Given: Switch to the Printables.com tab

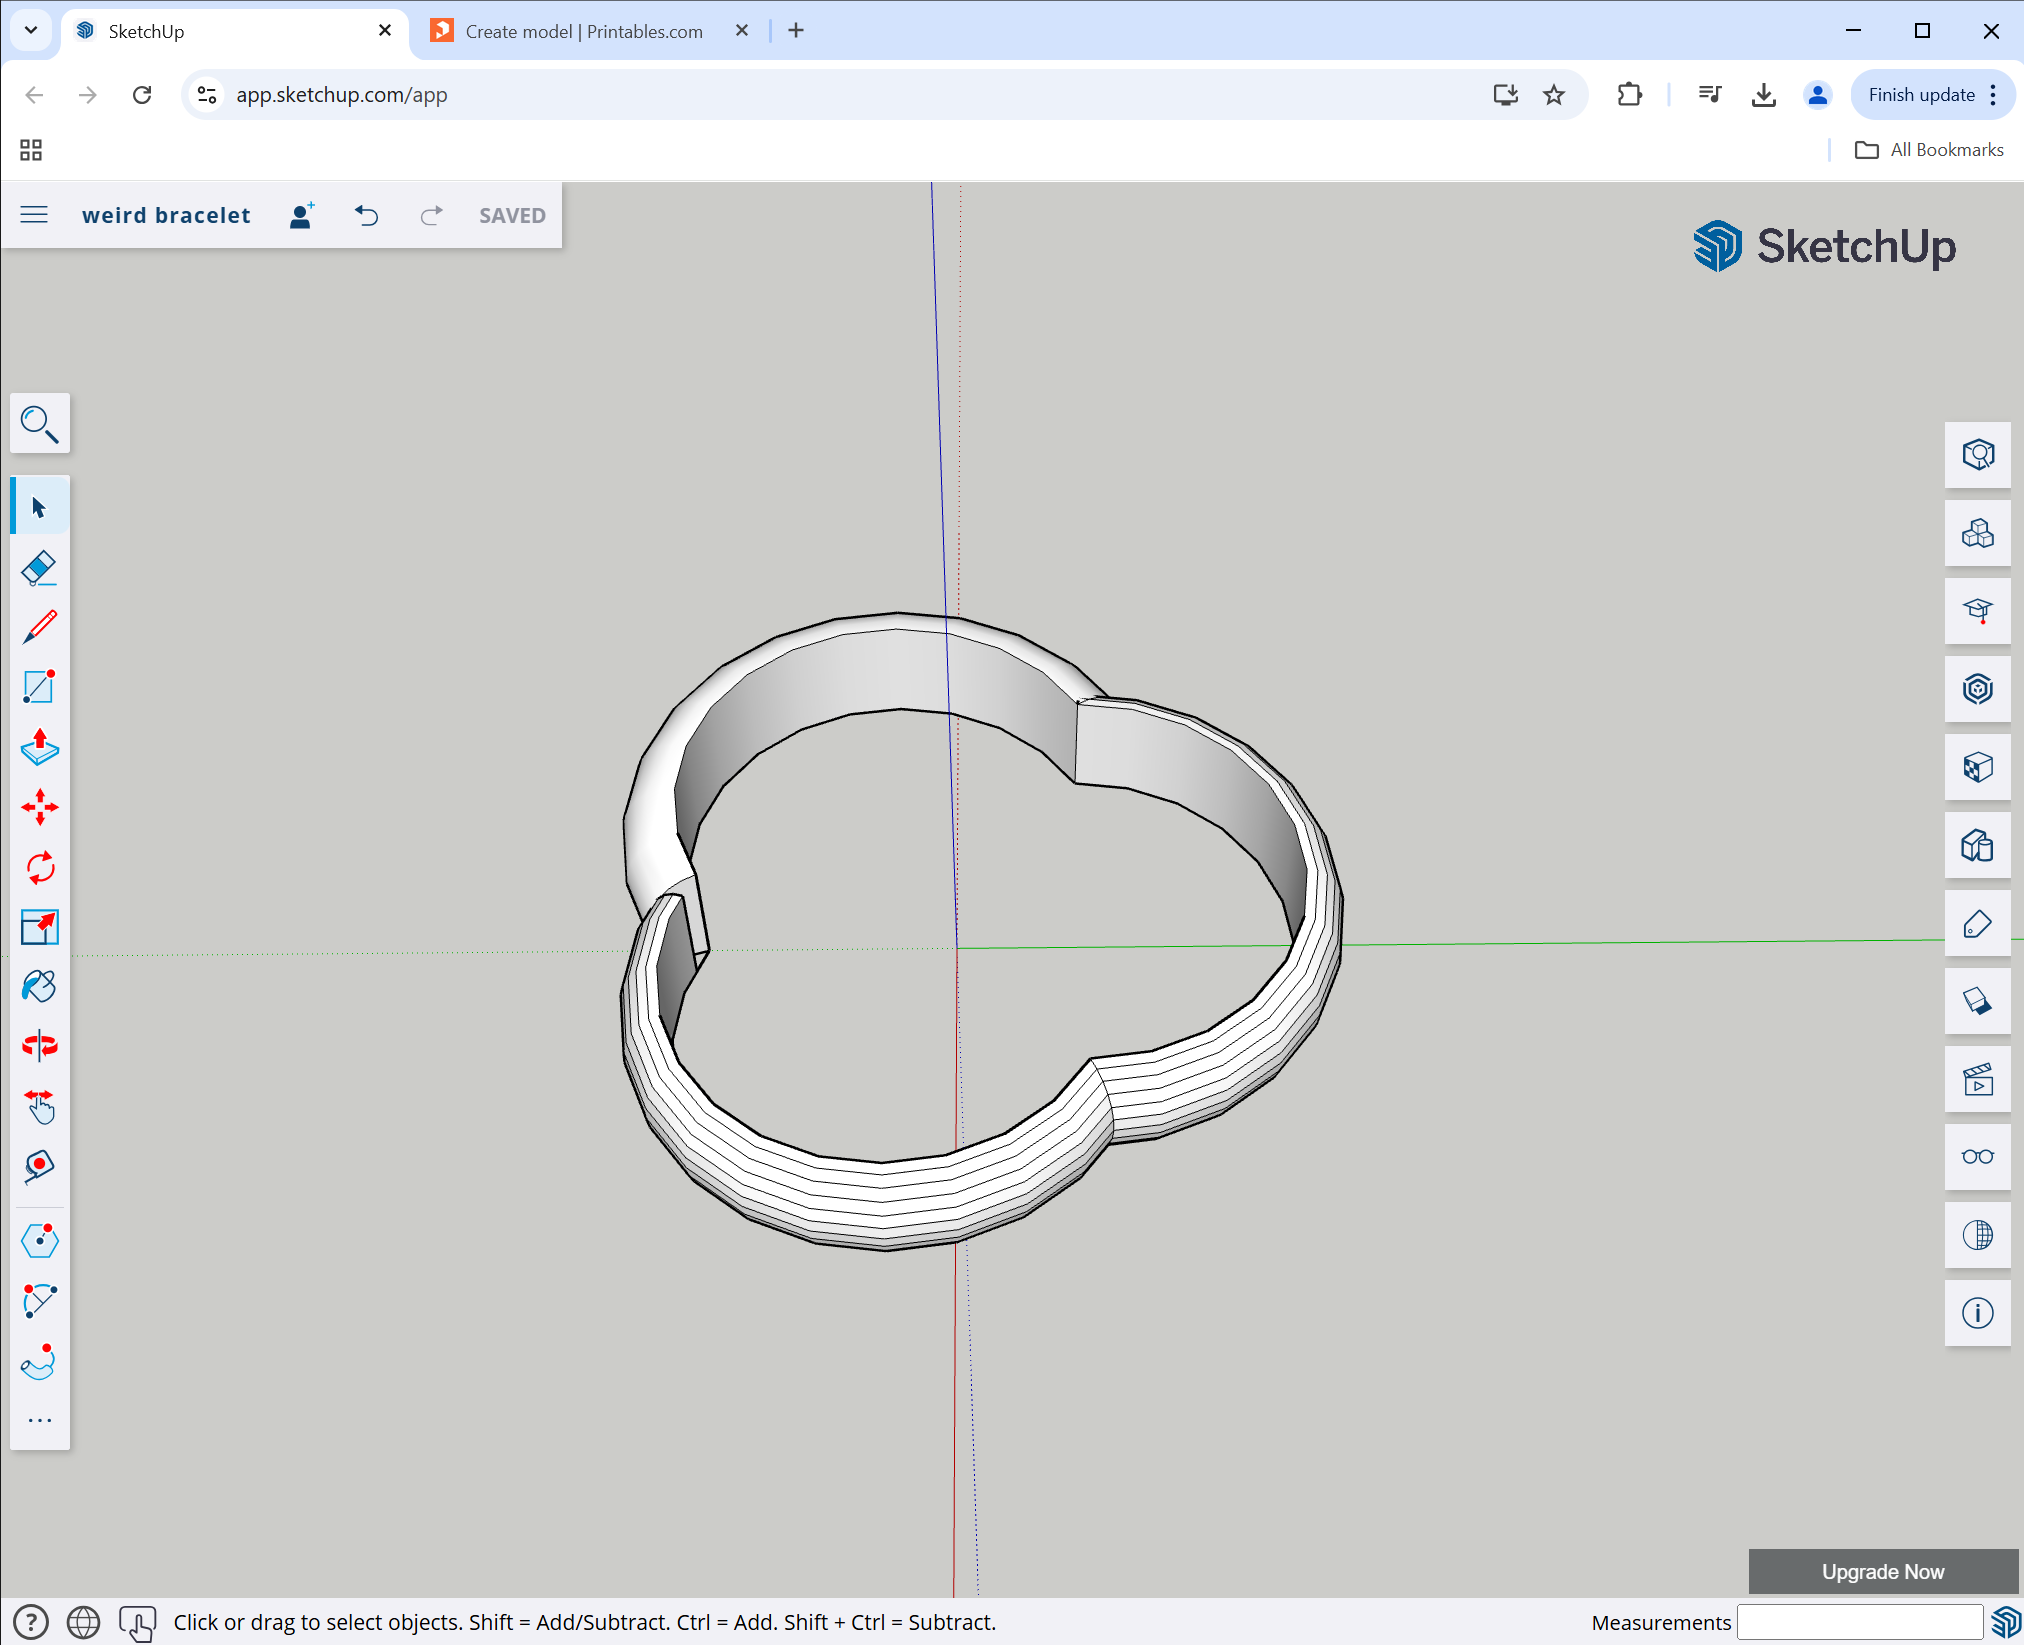Looking at the screenshot, I should click(x=585, y=31).
